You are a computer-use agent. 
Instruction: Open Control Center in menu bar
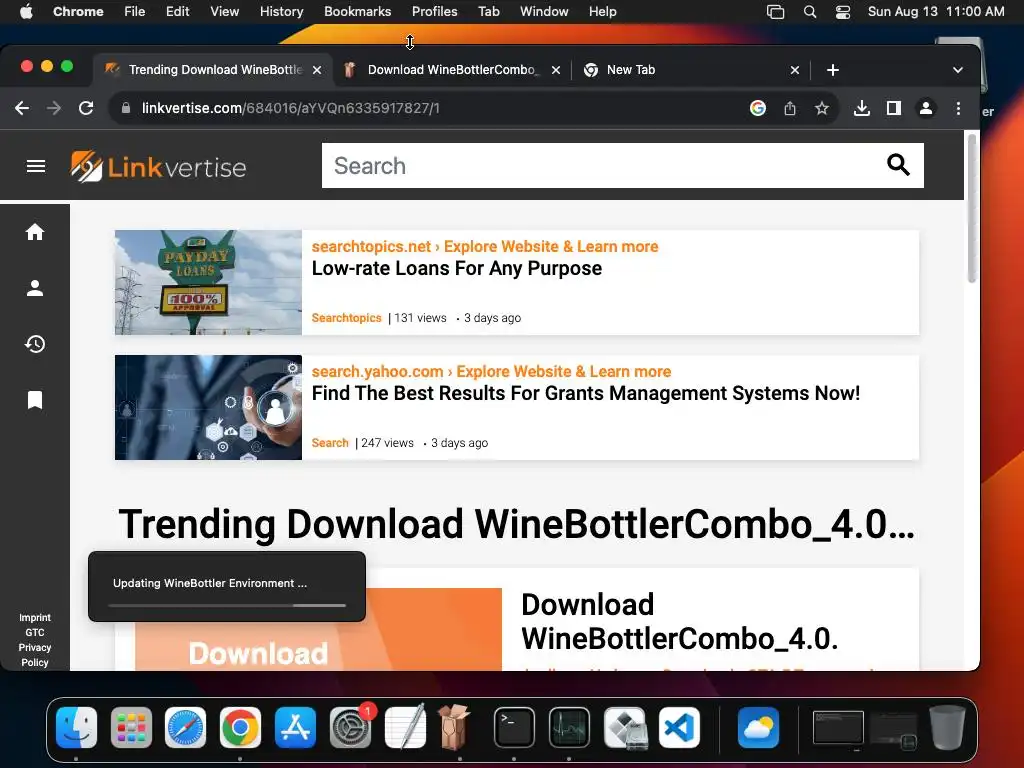pyautogui.click(x=842, y=11)
